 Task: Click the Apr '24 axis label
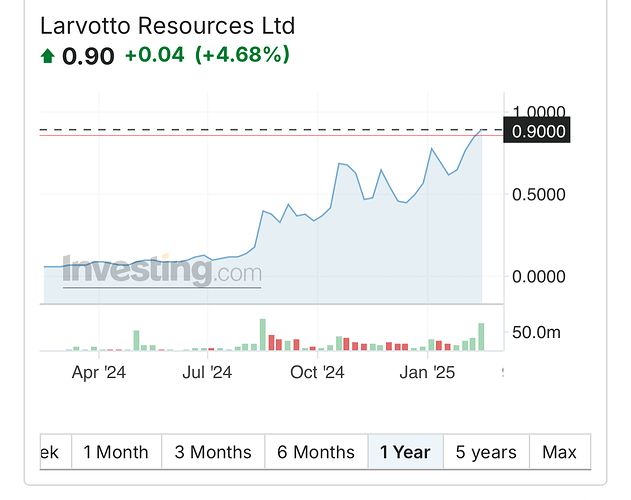pos(99,372)
